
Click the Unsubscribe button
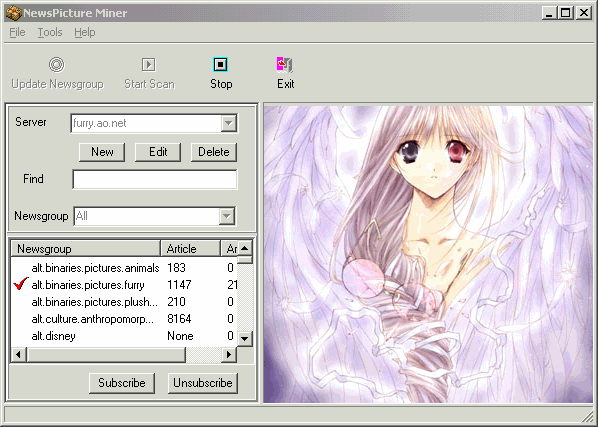pos(203,383)
